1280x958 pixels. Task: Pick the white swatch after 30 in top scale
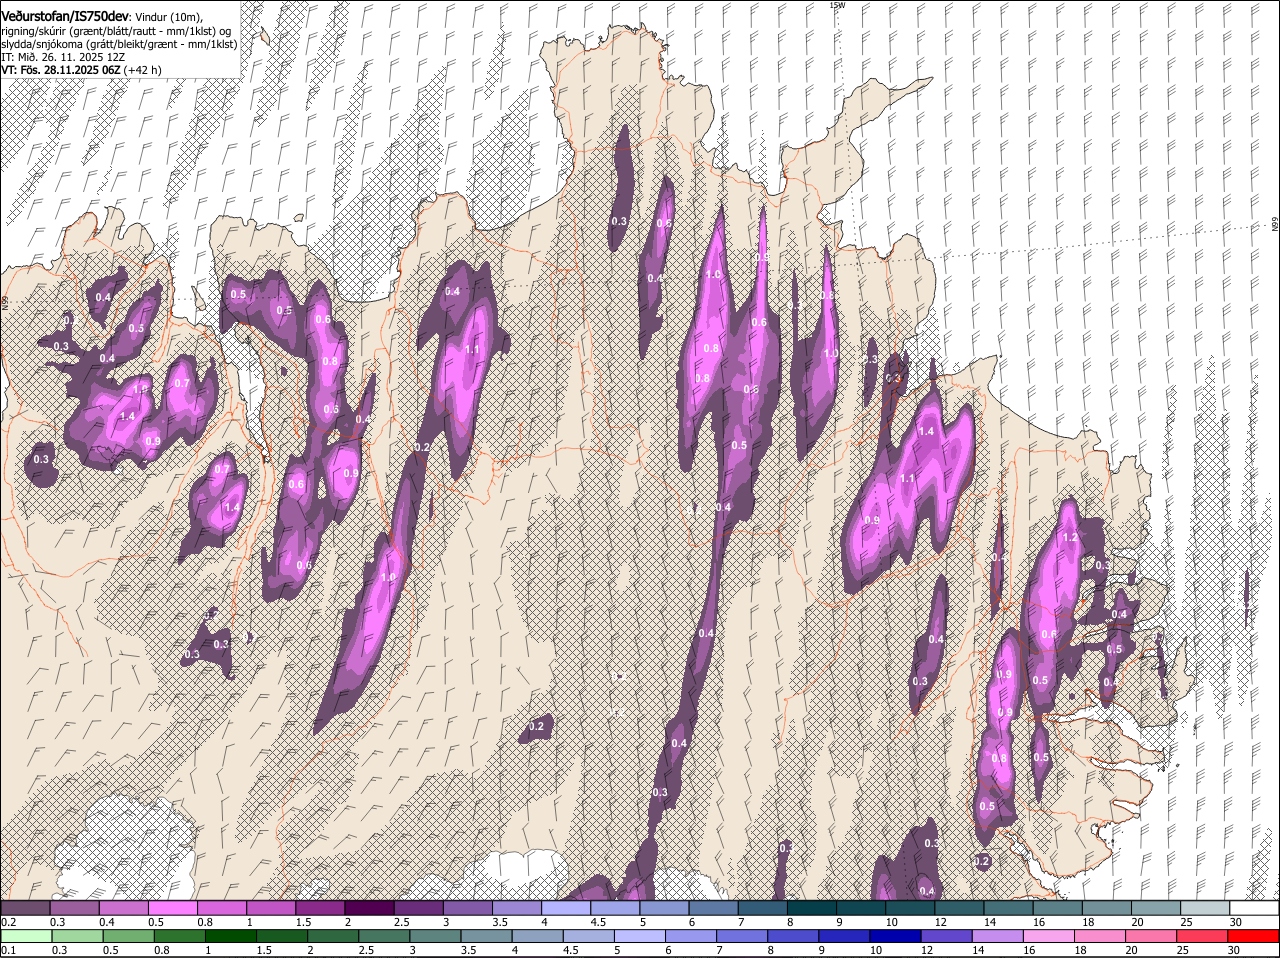click(x=1255, y=908)
